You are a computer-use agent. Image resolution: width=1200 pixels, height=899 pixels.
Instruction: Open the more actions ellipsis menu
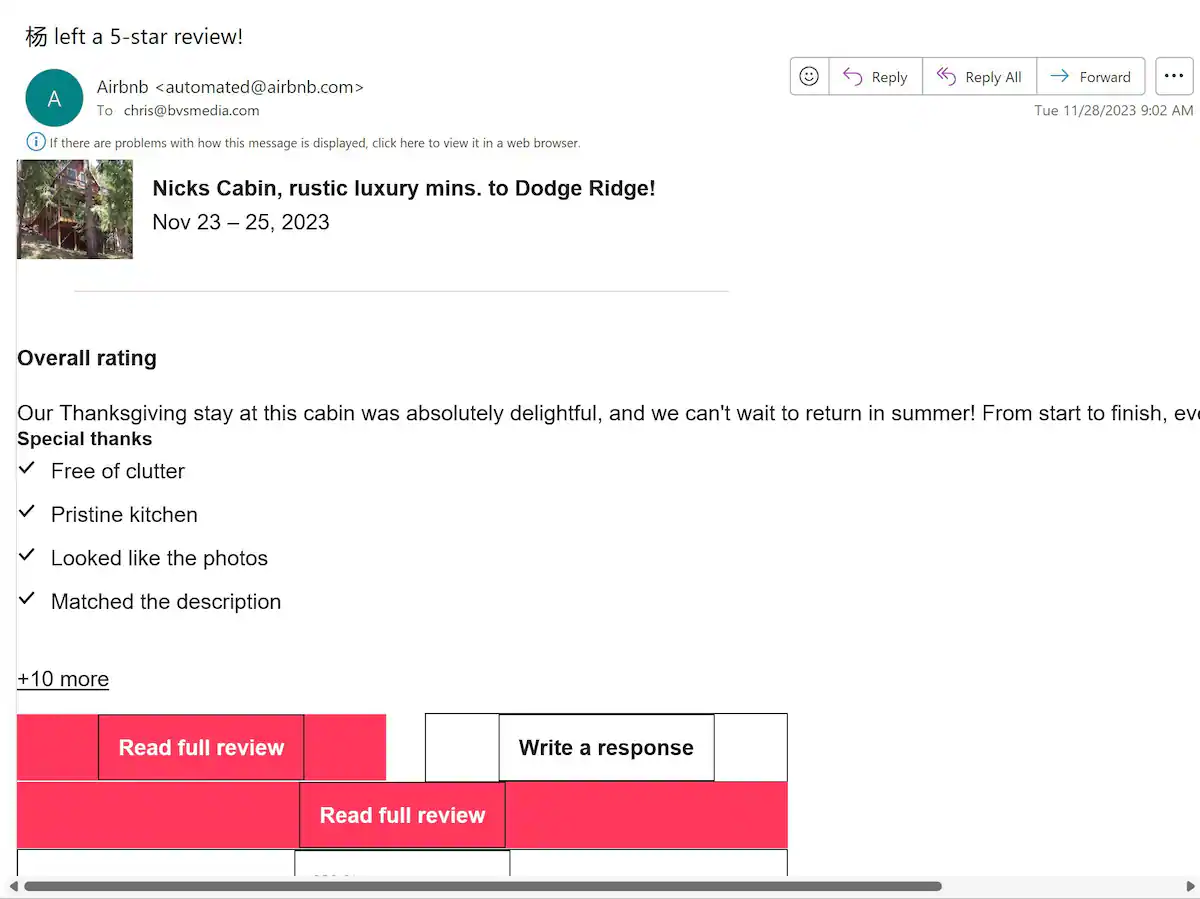[x=1174, y=77]
